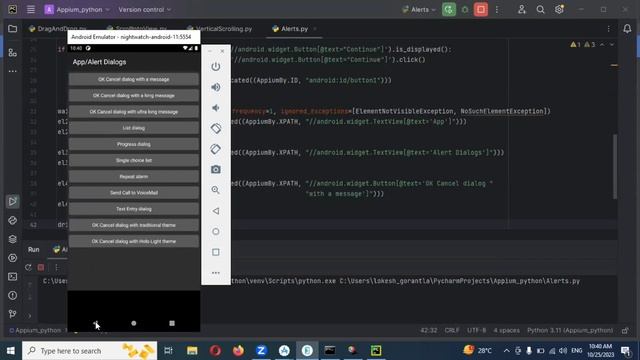
Task: Select the Run panel tab label
Action: [x=33, y=249]
